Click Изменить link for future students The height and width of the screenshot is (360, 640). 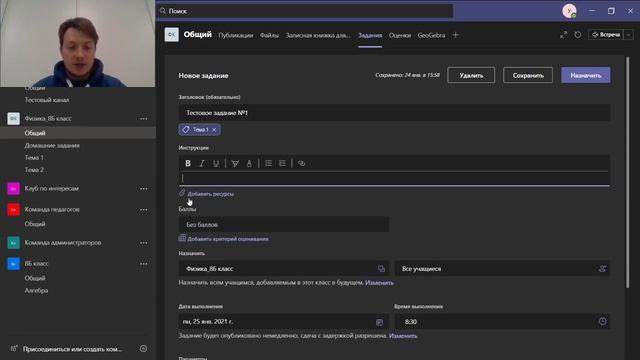380,282
